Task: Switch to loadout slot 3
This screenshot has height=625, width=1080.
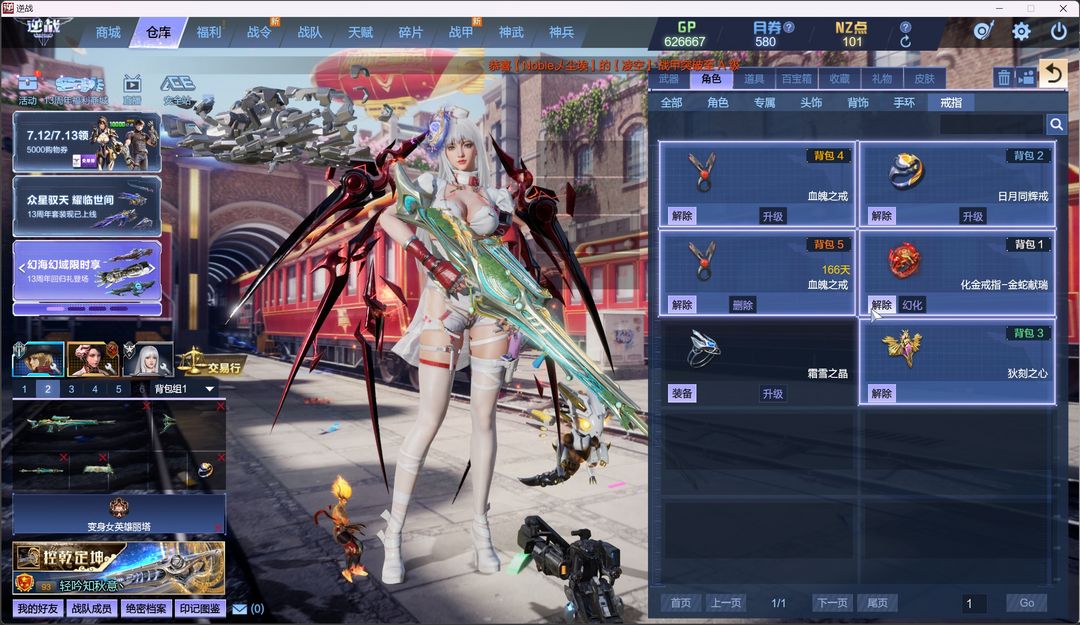Action: [71, 389]
